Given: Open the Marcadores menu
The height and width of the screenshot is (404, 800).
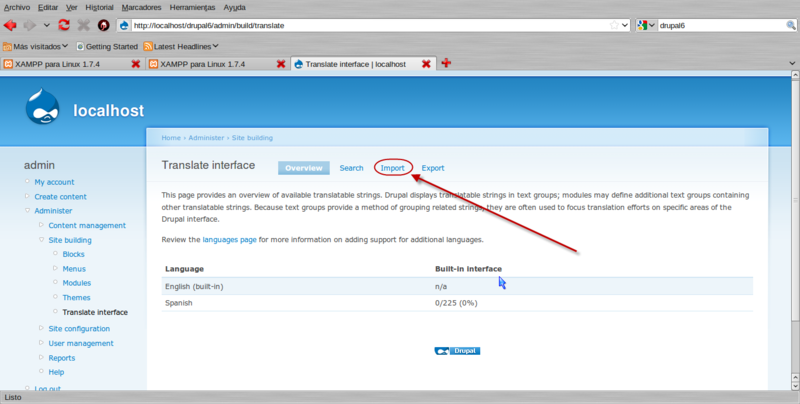Looking at the screenshot, I should point(141,6).
